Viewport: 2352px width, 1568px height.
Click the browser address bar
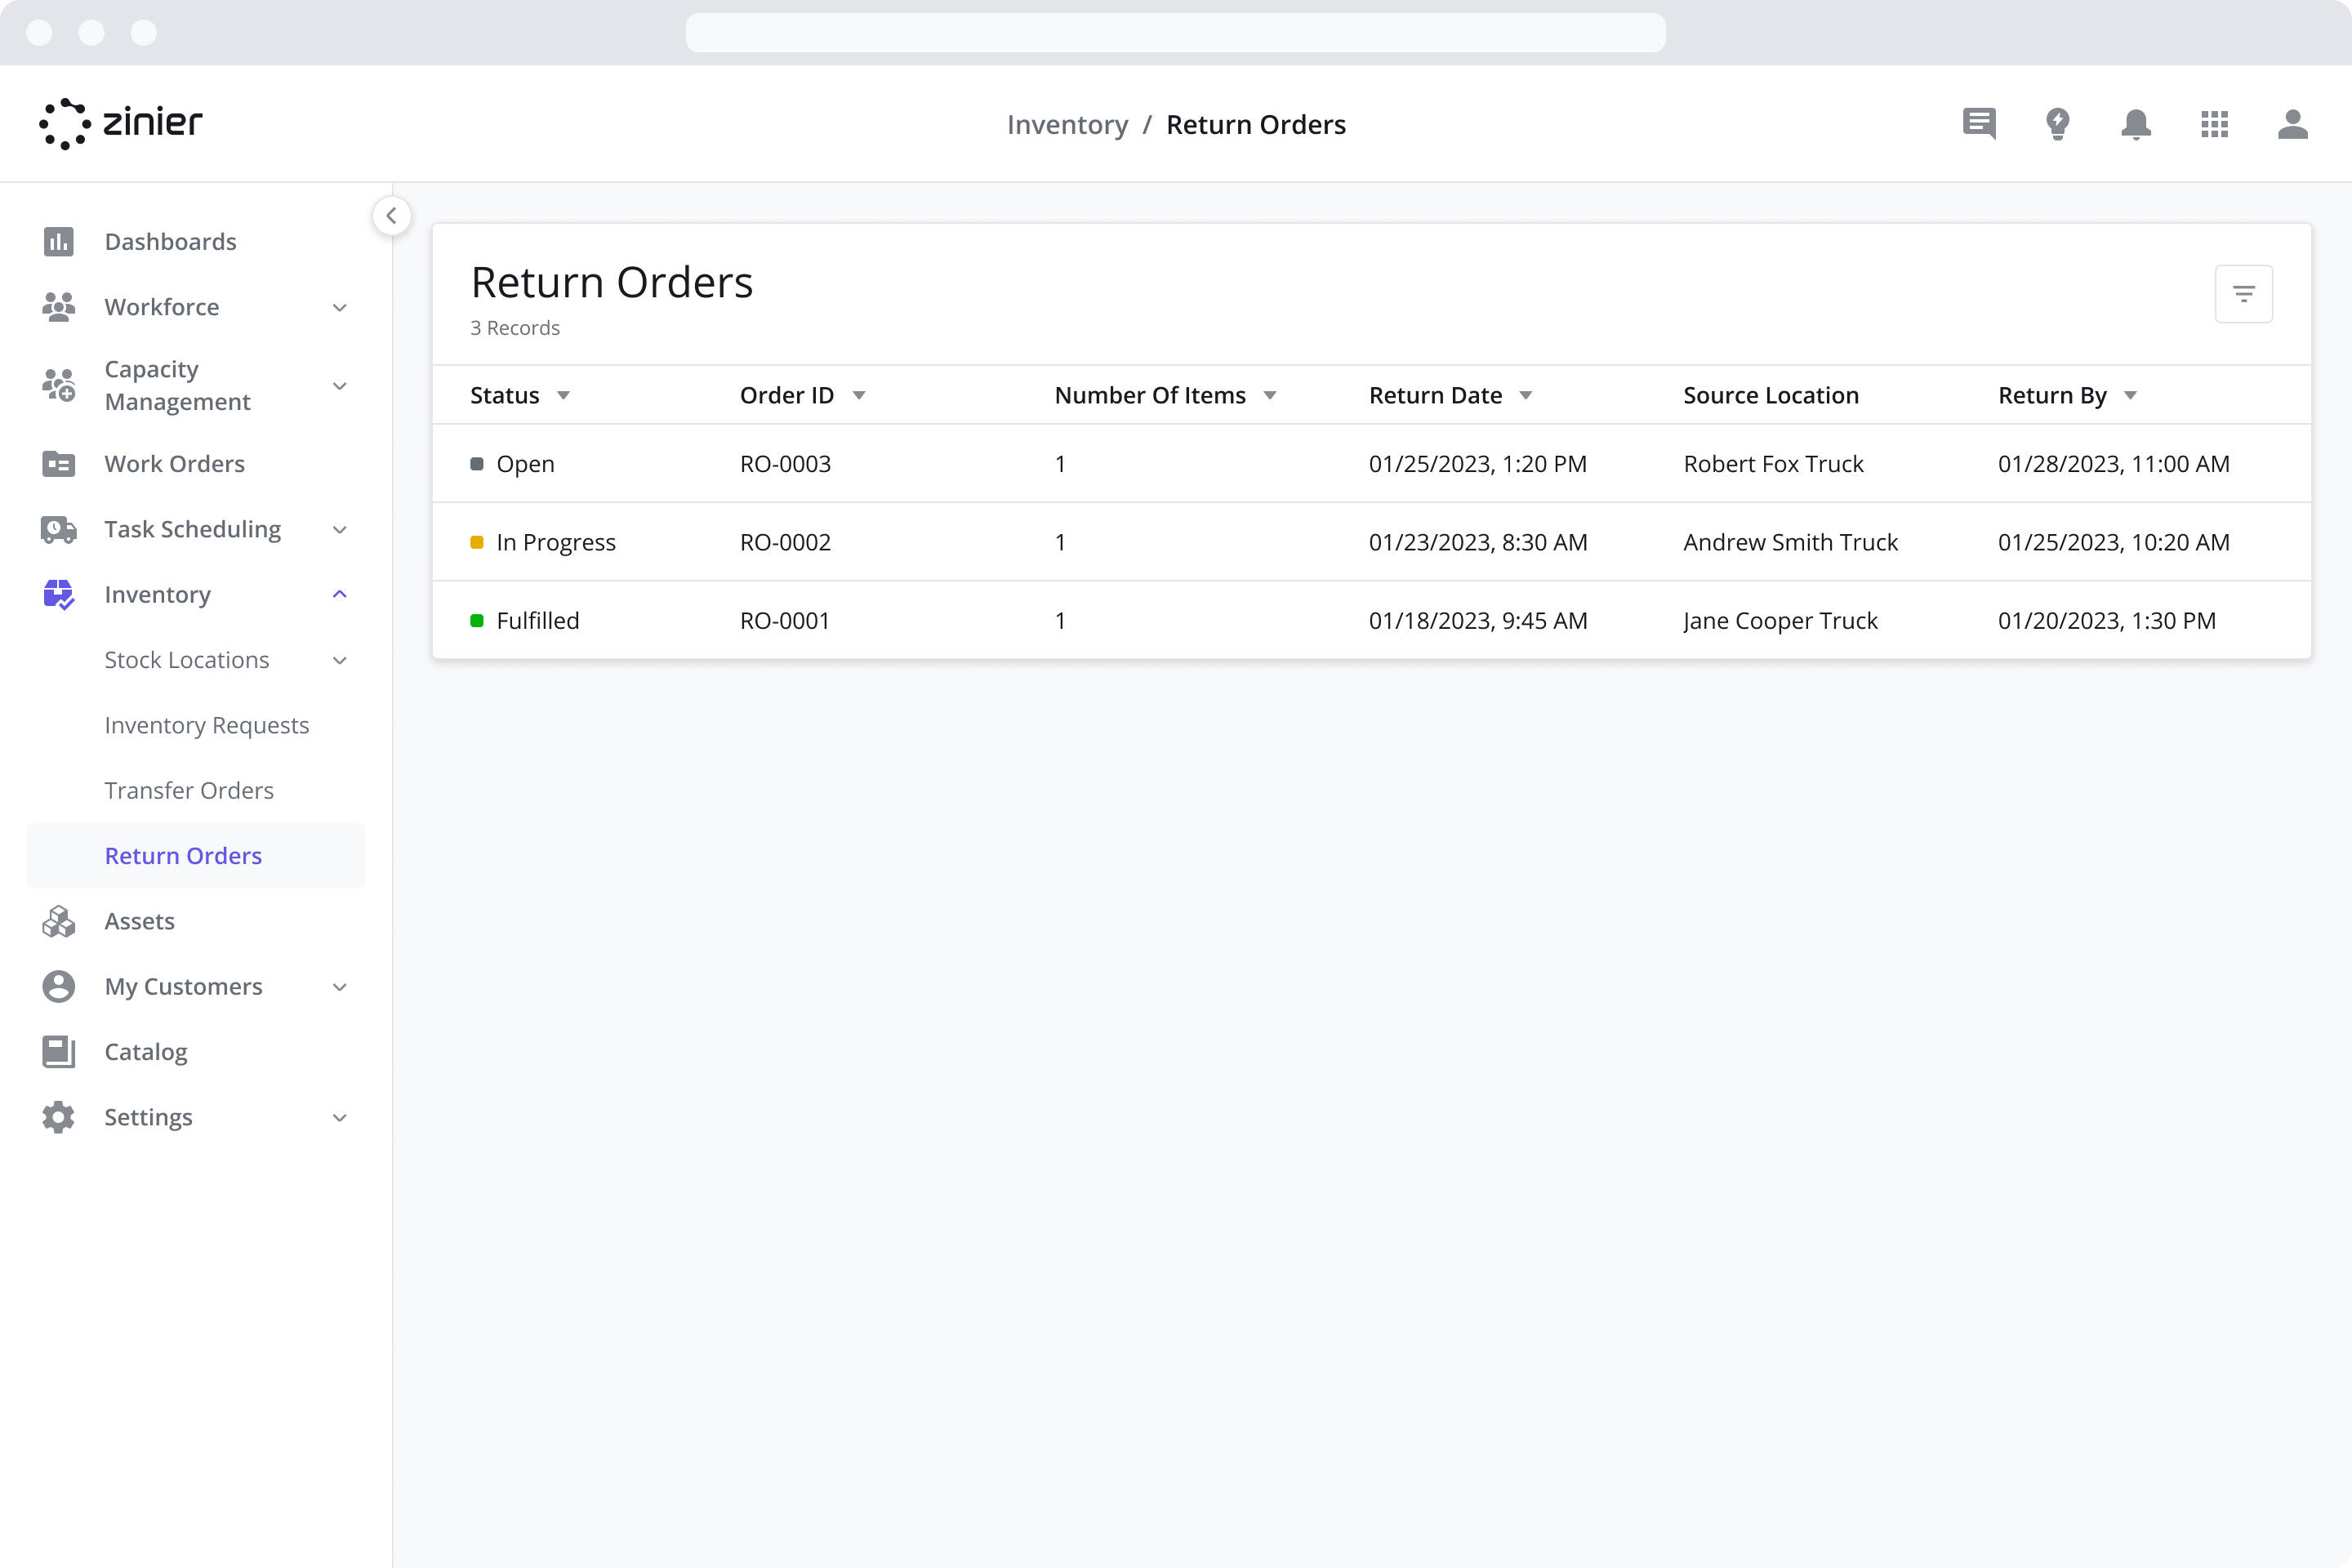1175,32
